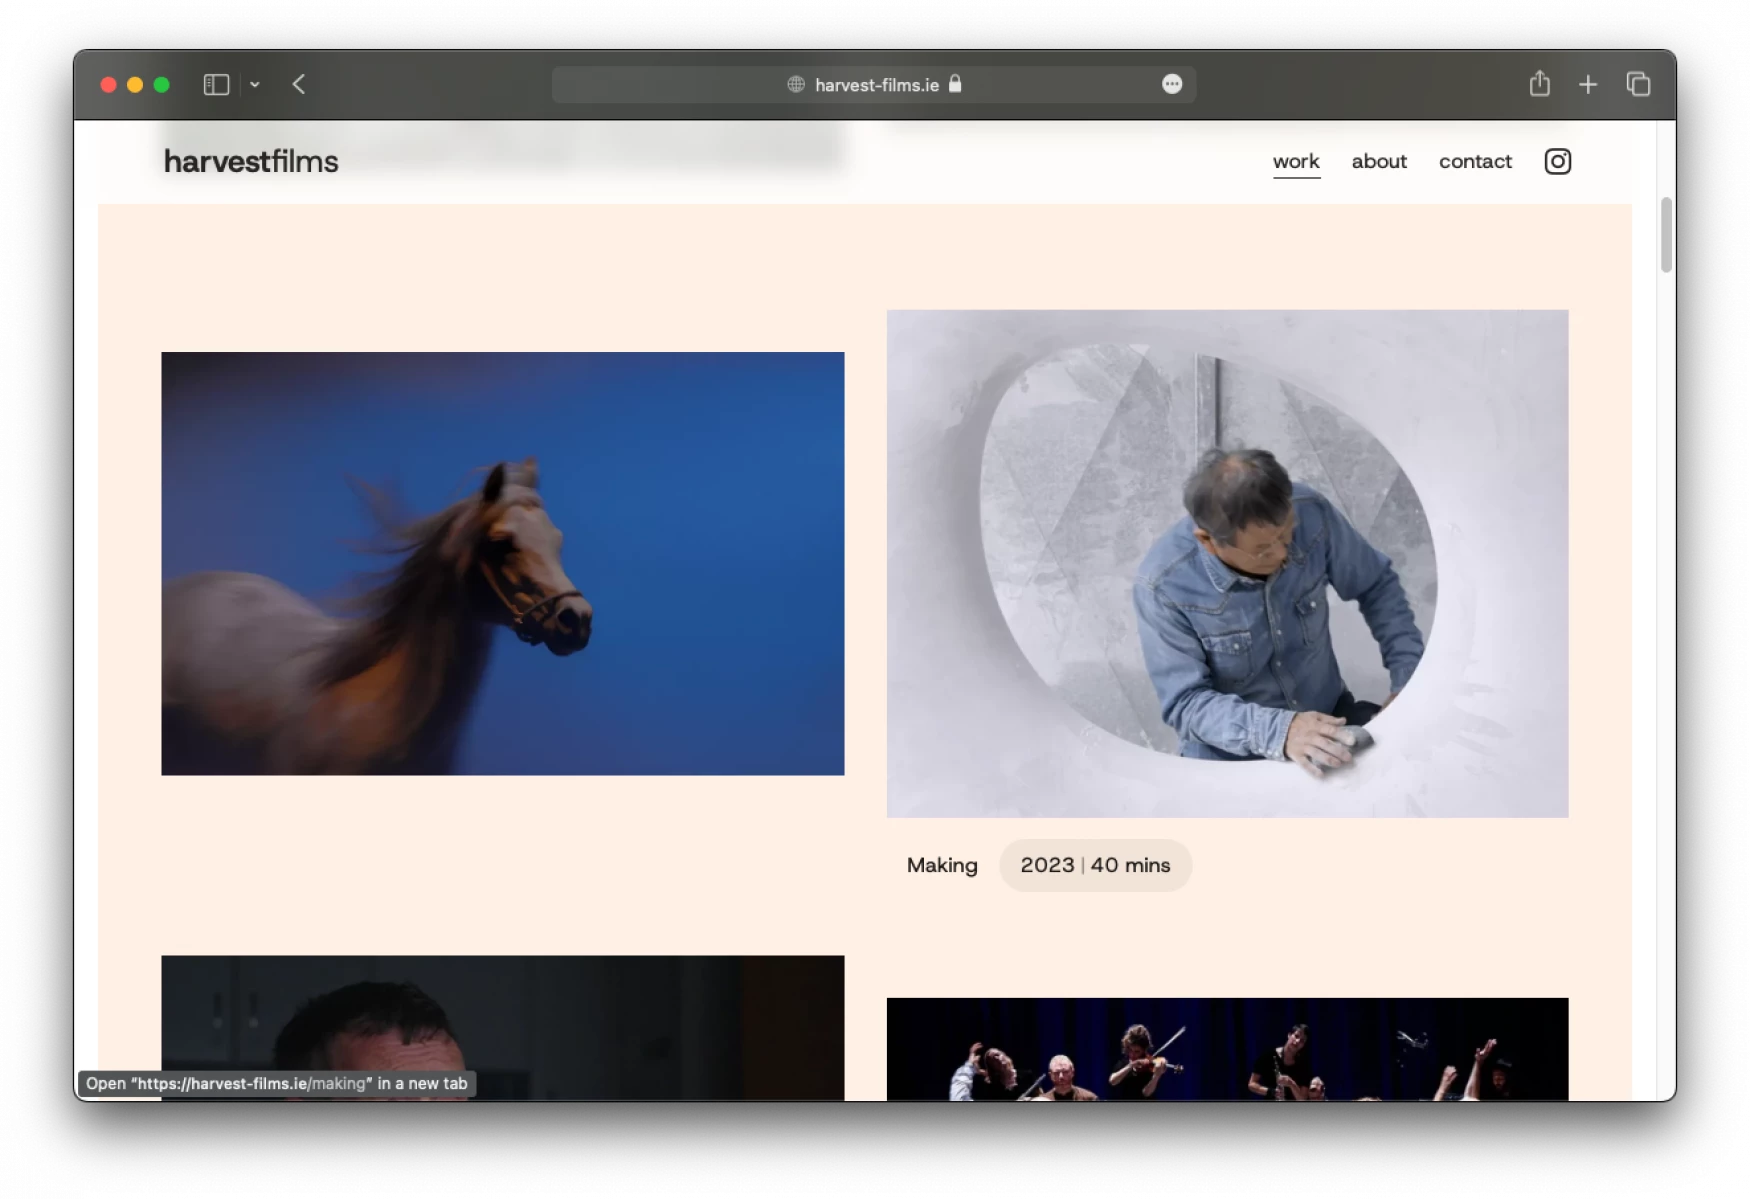Open the page menu ellipsis in address bar
The height and width of the screenshot is (1199, 1750).
(1172, 84)
